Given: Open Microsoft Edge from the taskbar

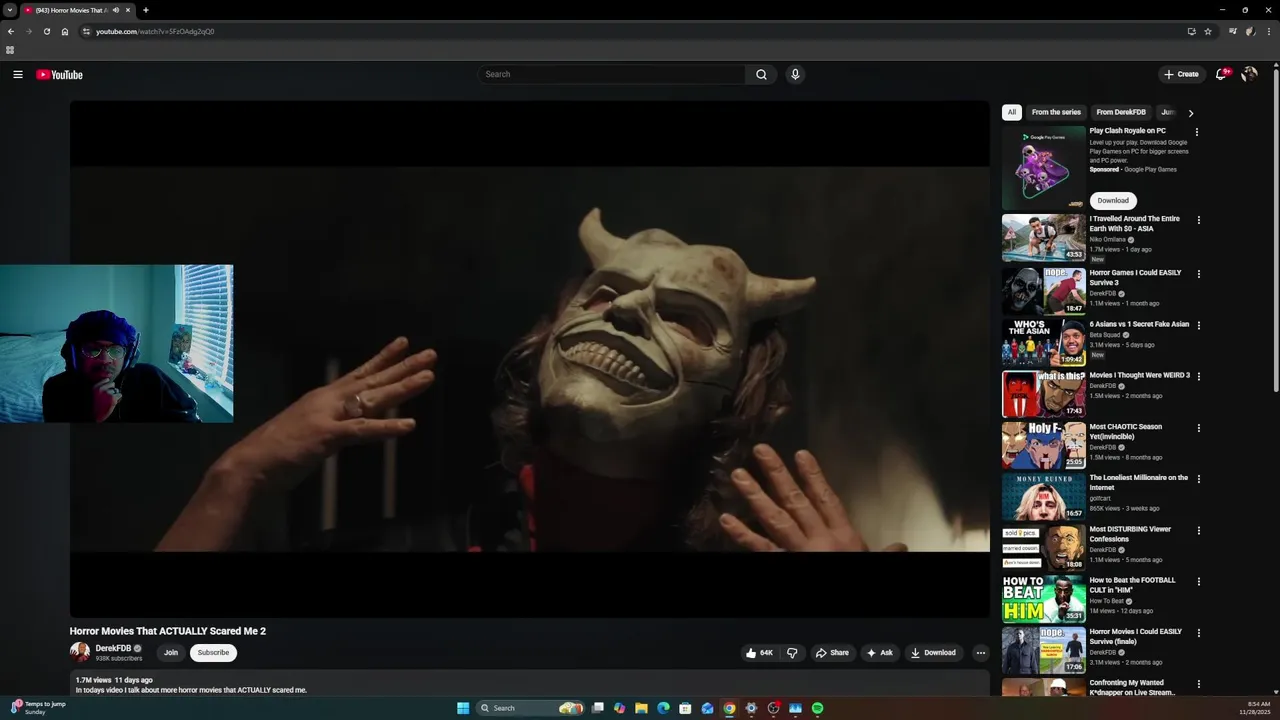Looking at the screenshot, I should (x=663, y=708).
